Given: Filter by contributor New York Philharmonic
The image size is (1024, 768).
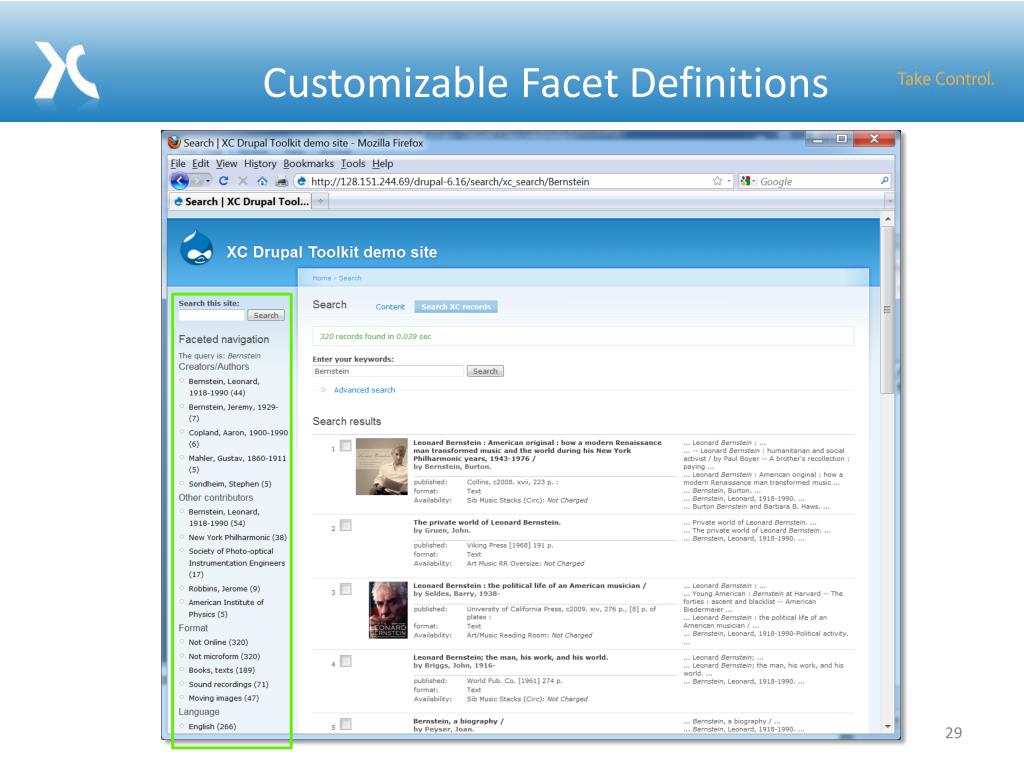Looking at the screenshot, I should [x=238, y=537].
